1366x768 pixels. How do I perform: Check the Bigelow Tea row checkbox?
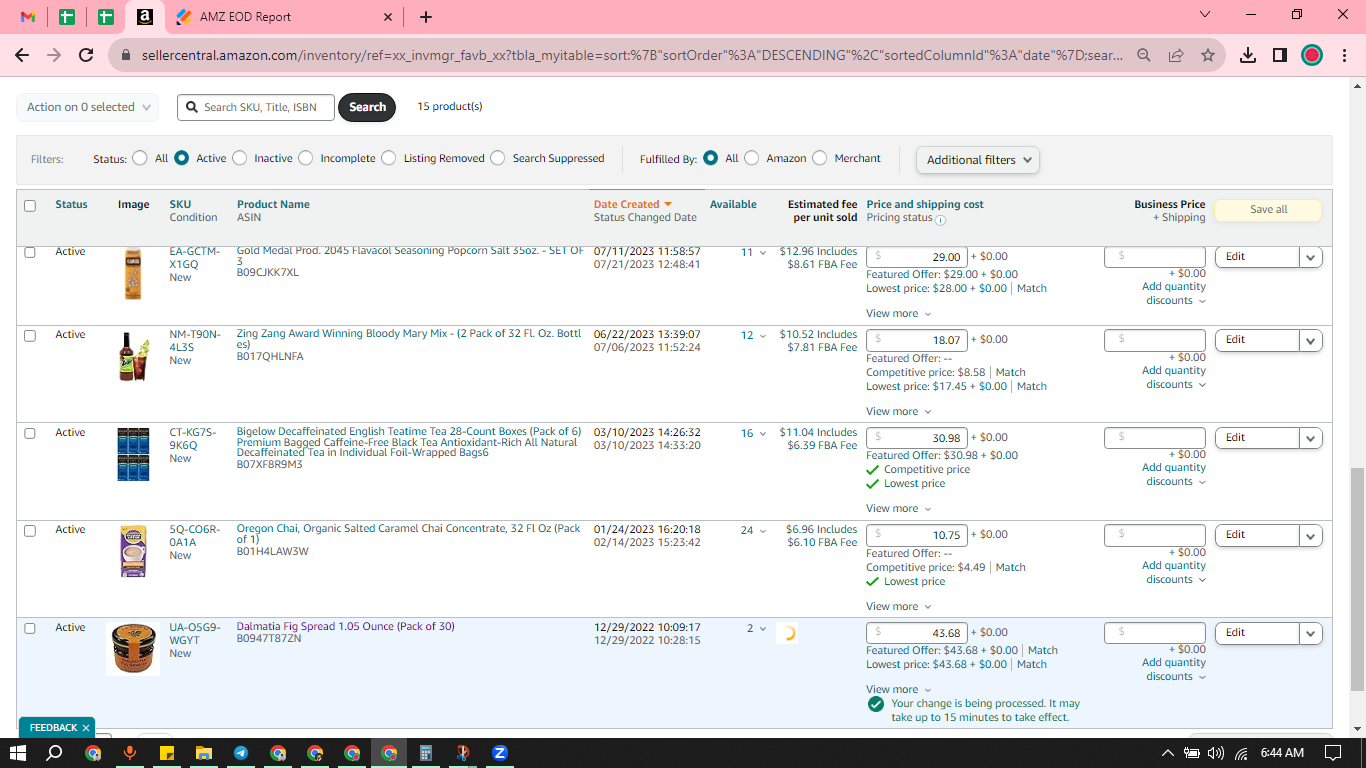coord(30,434)
